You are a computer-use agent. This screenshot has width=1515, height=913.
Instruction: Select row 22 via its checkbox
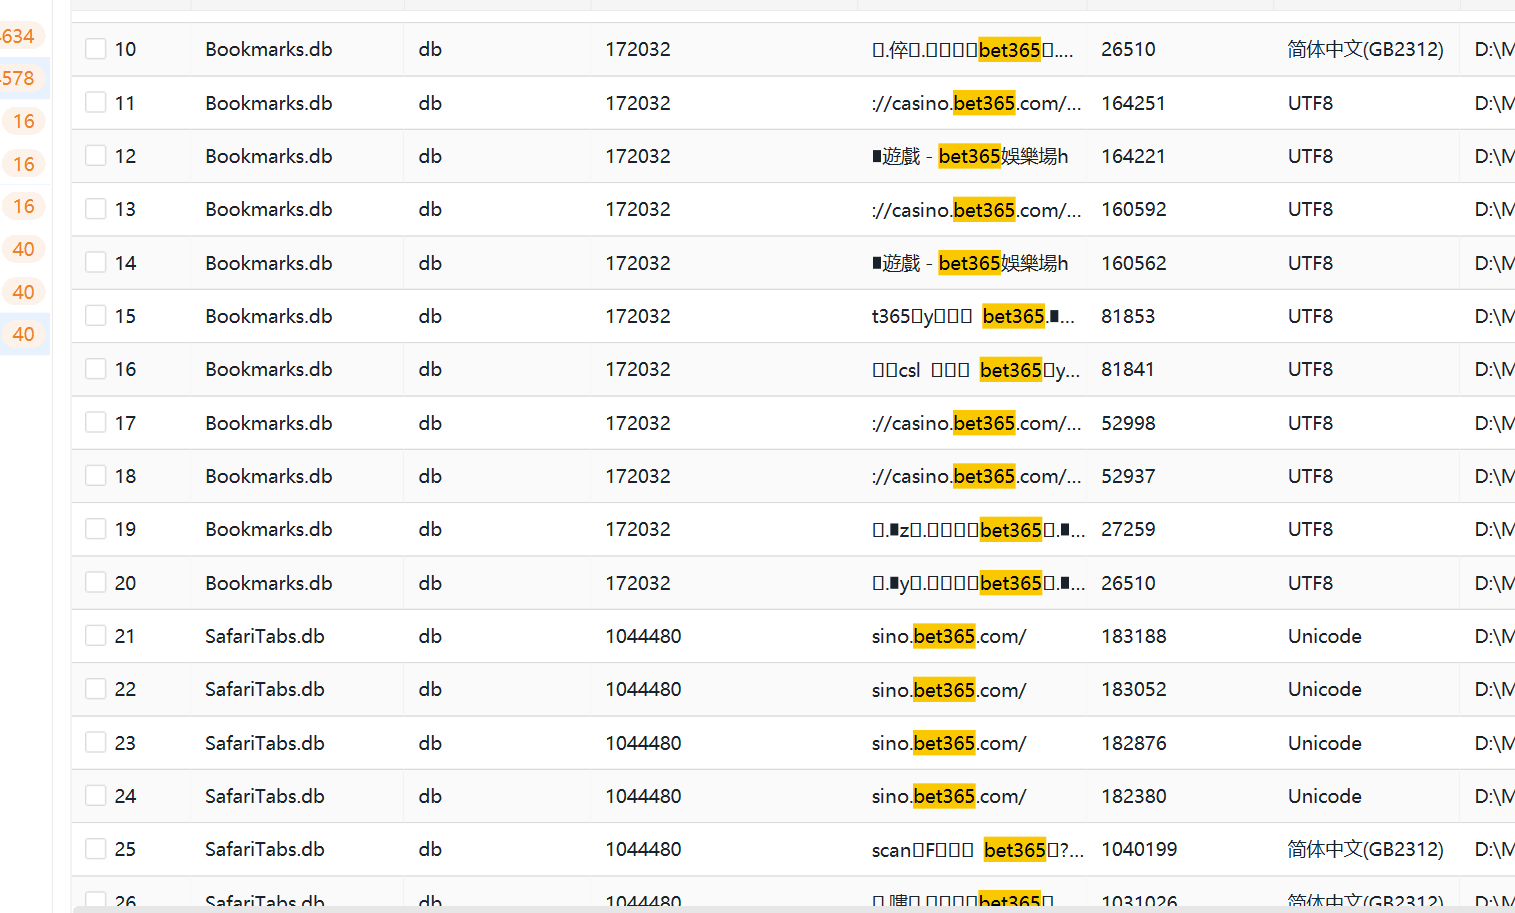click(96, 689)
